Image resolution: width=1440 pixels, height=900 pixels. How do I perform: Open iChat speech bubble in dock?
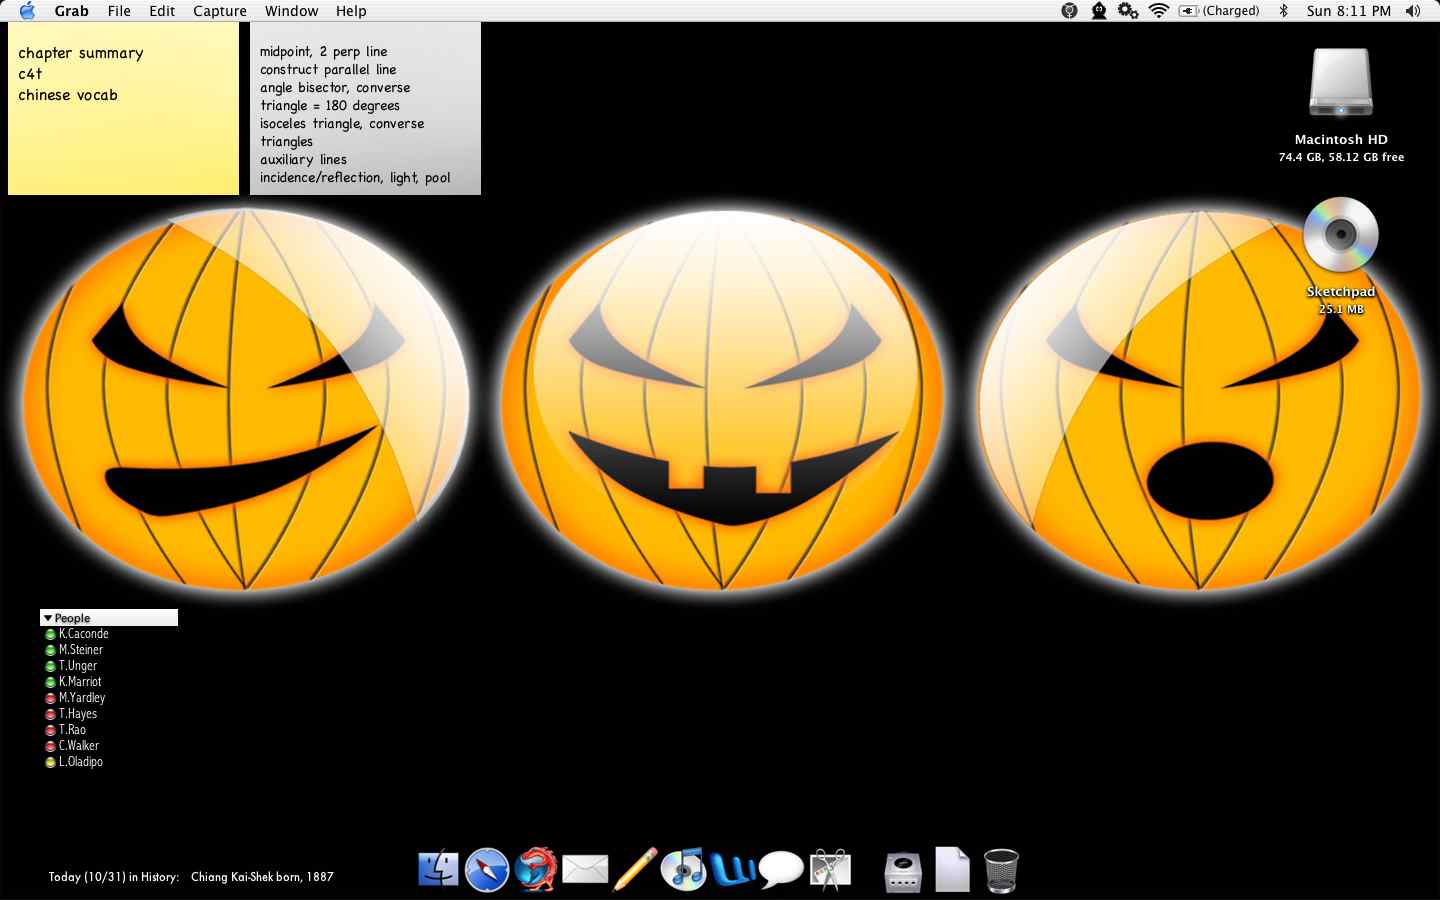click(x=781, y=870)
